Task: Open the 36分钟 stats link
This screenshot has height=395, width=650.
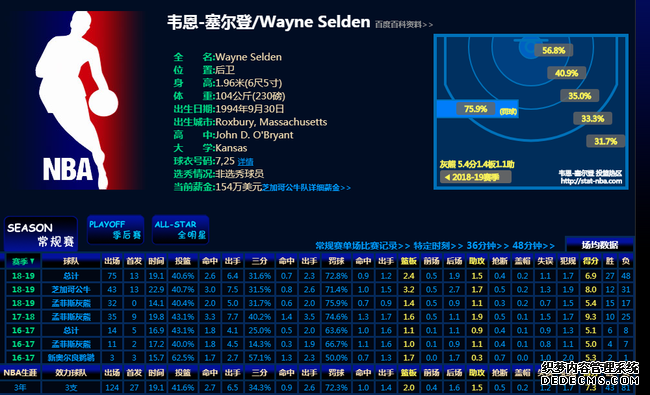Action: pyautogui.click(x=488, y=245)
